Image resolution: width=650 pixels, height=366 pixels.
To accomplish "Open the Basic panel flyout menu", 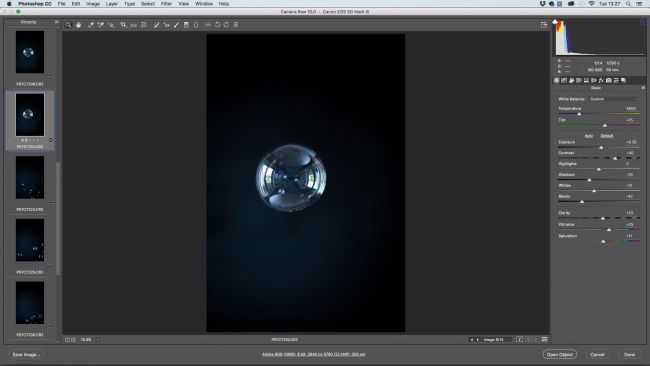I will [x=643, y=88].
